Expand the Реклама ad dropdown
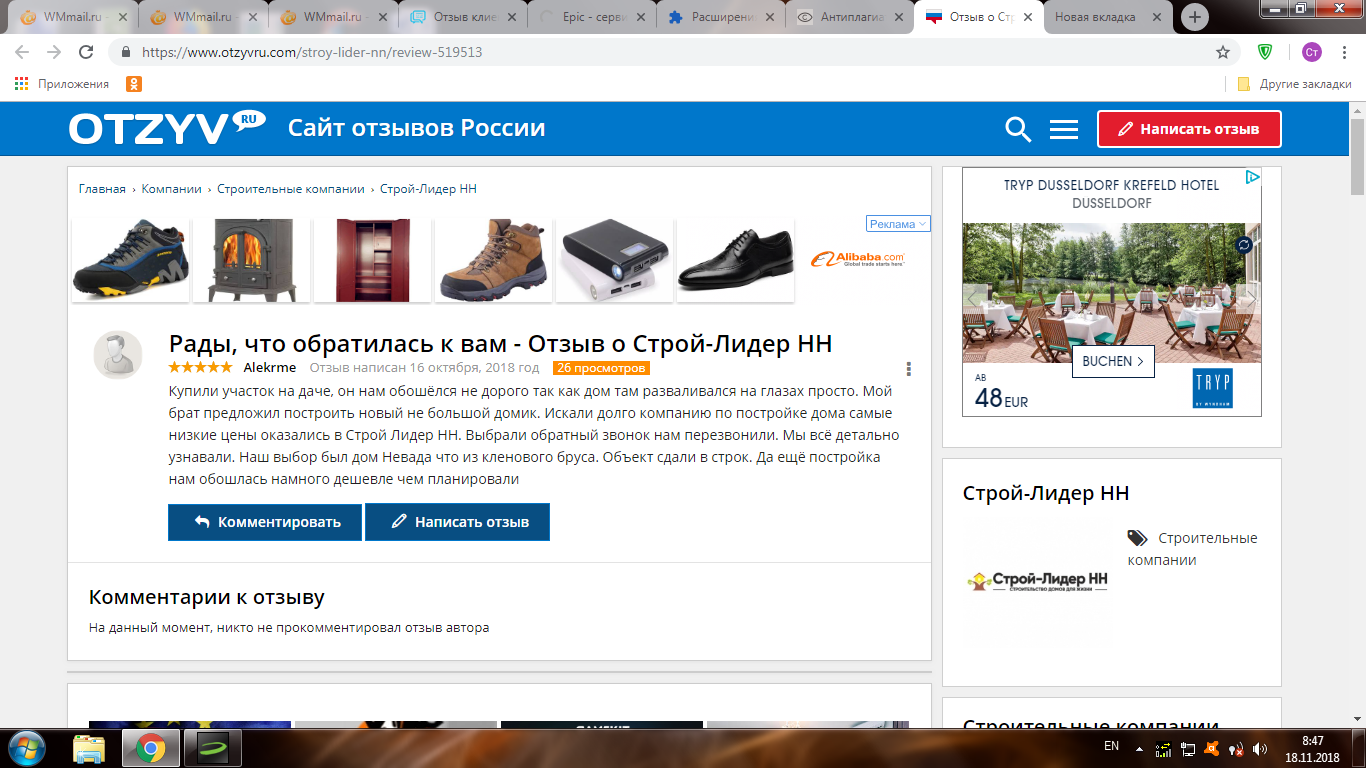This screenshot has width=1366, height=768. pyautogui.click(x=898, y=224)
